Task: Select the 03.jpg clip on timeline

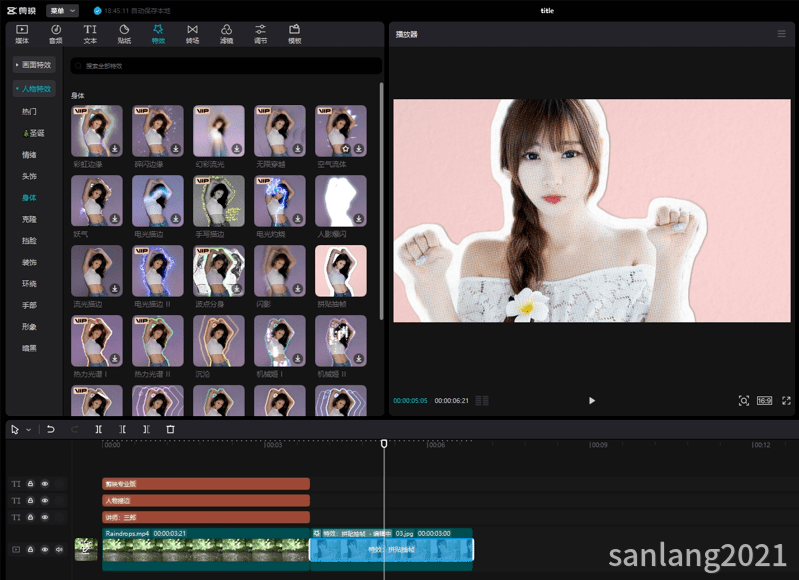Action: [392, 549]
